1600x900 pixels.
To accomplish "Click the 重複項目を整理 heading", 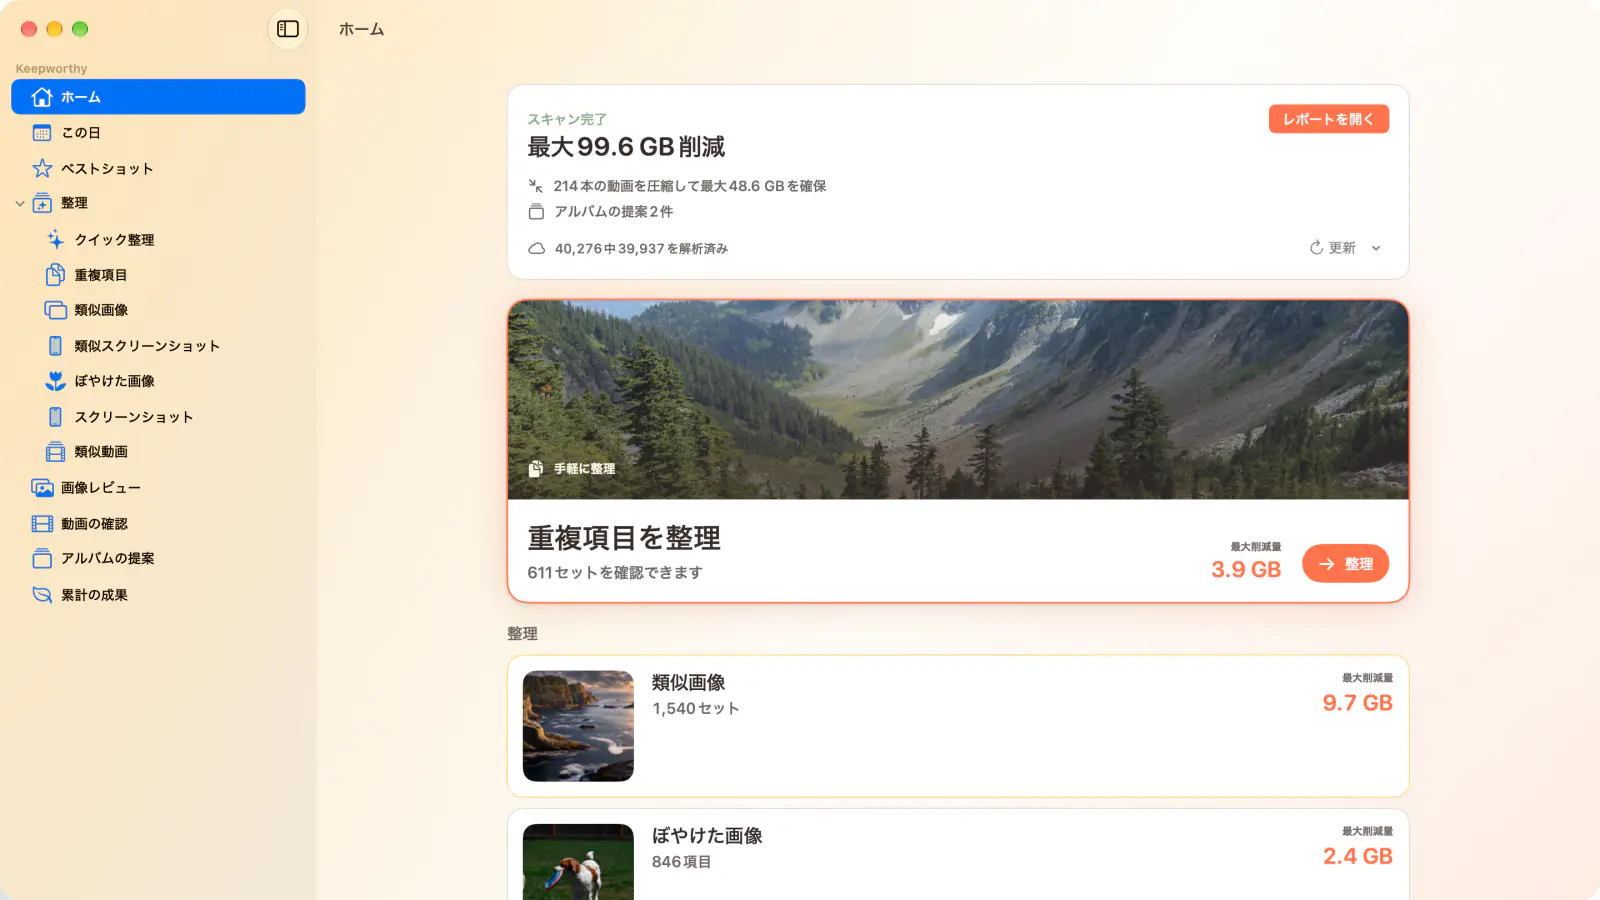I will 624,538.
